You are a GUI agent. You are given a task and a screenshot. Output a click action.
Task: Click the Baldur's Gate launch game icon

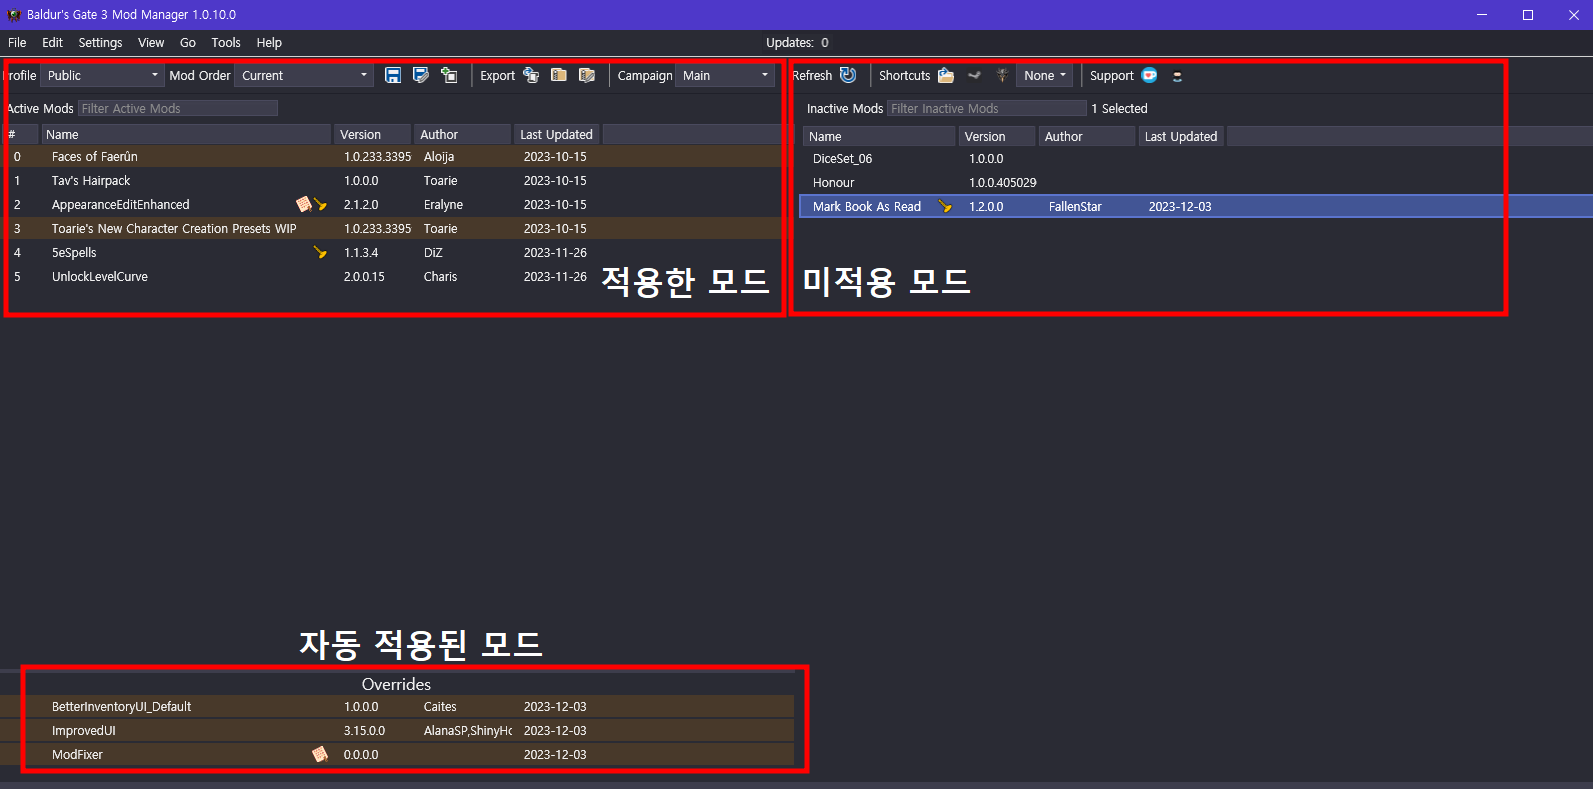pyautogui.click(x=1002, y=75)
